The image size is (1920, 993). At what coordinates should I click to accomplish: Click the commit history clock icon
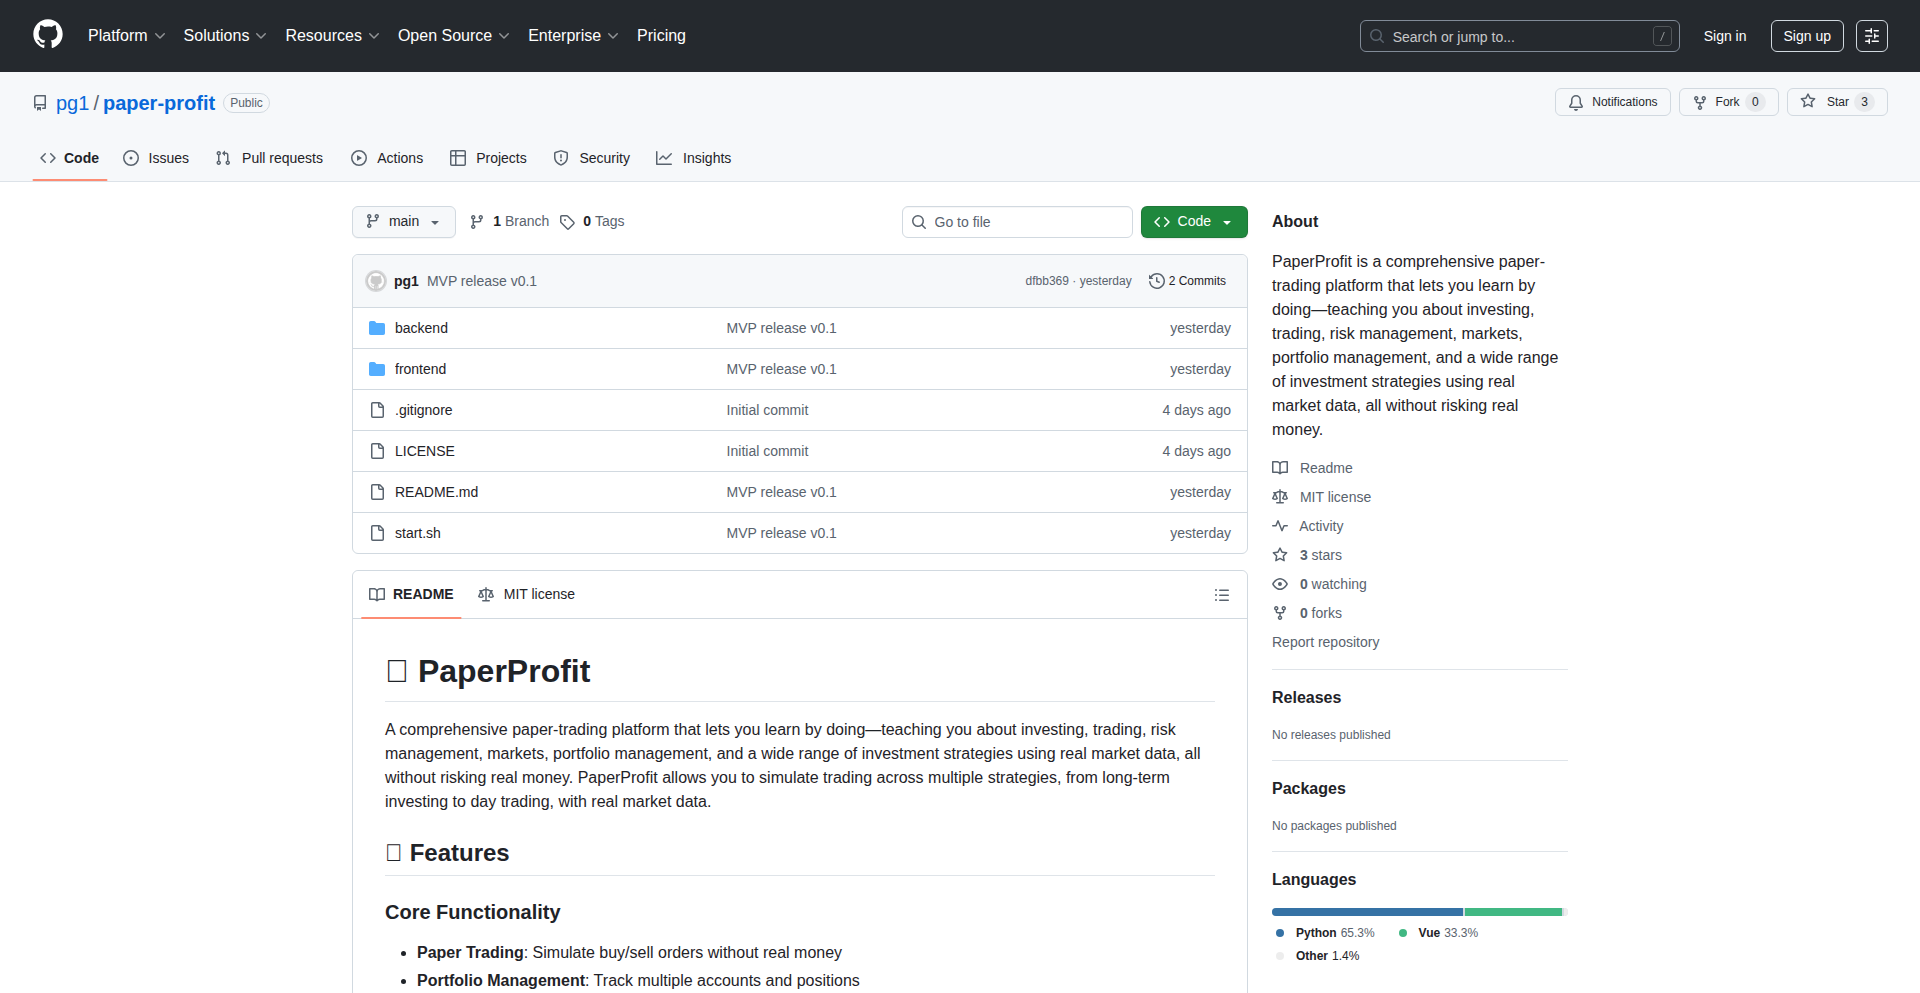(1157, 281)
